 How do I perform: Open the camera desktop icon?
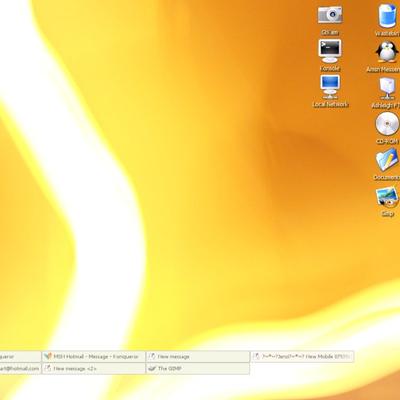[330, 15]
